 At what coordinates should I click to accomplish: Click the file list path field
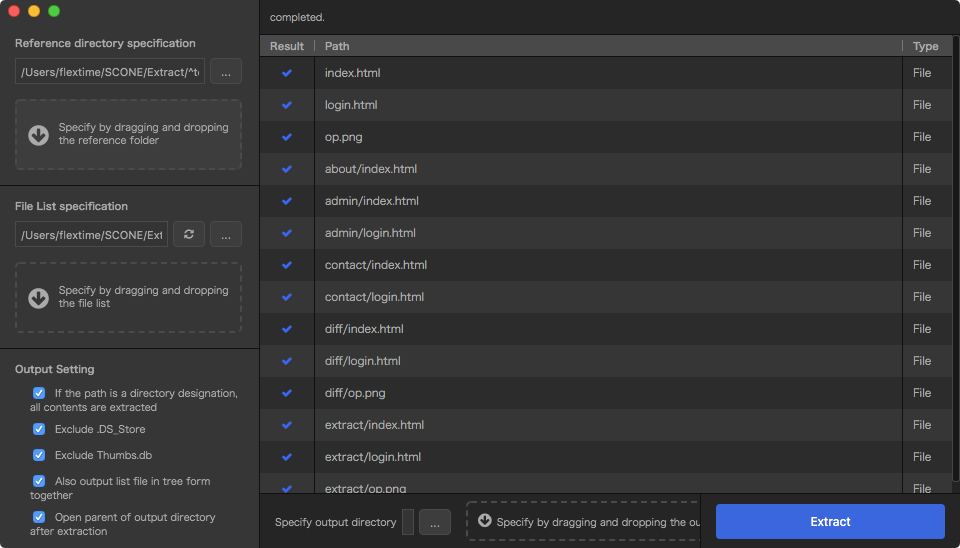click(x=91, y=234)
